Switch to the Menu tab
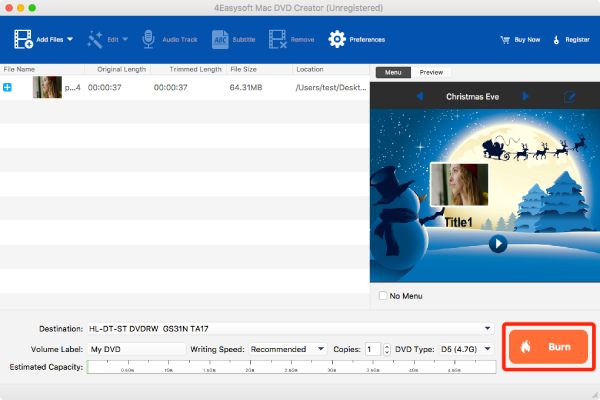Screen dimensions: 600x400 click(x=393, y=72)
